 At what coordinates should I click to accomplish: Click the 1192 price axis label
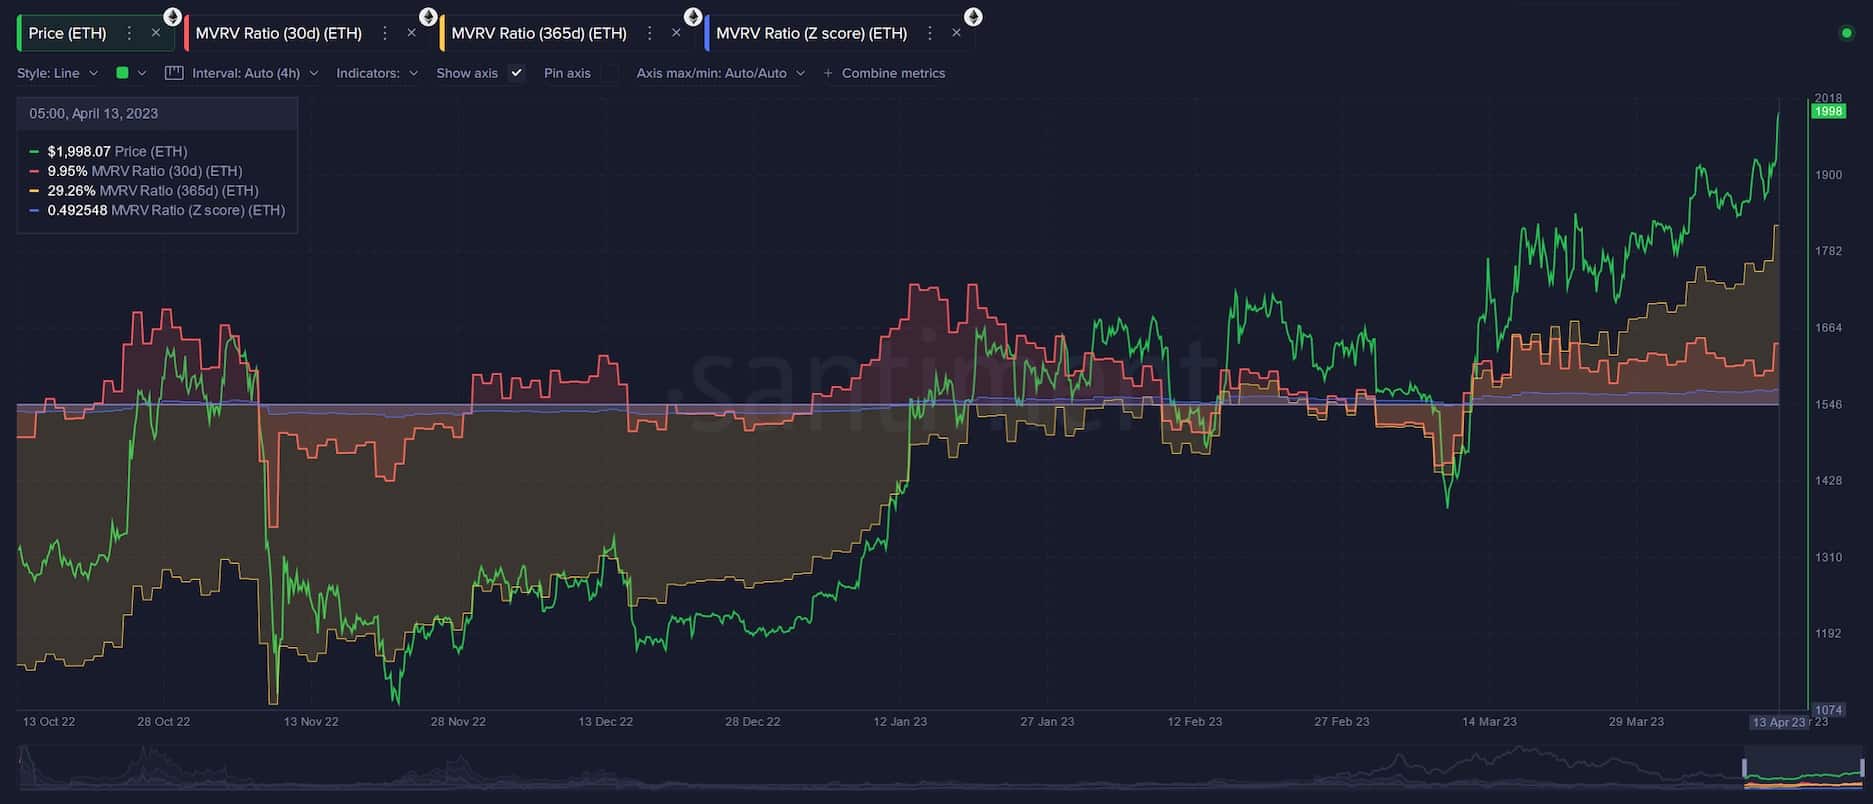pyautogui.click(x=1829, y=633)
